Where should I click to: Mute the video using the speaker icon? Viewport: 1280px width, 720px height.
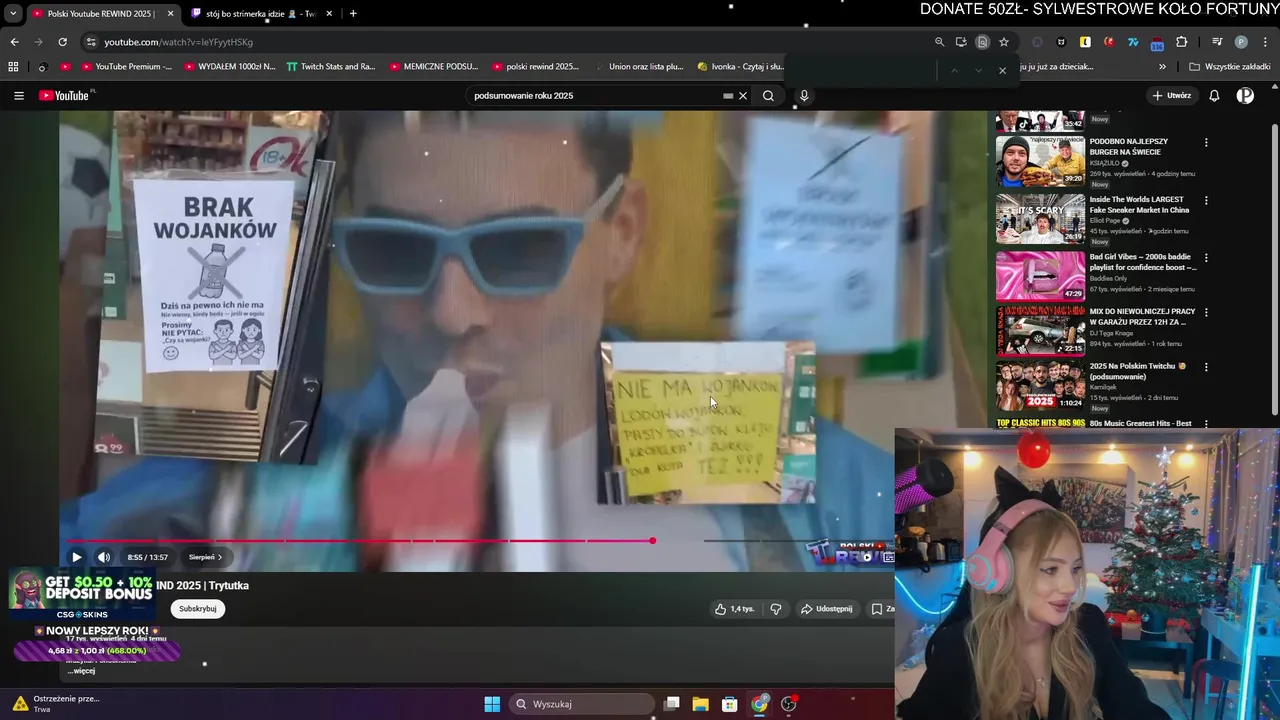[104, 557]
